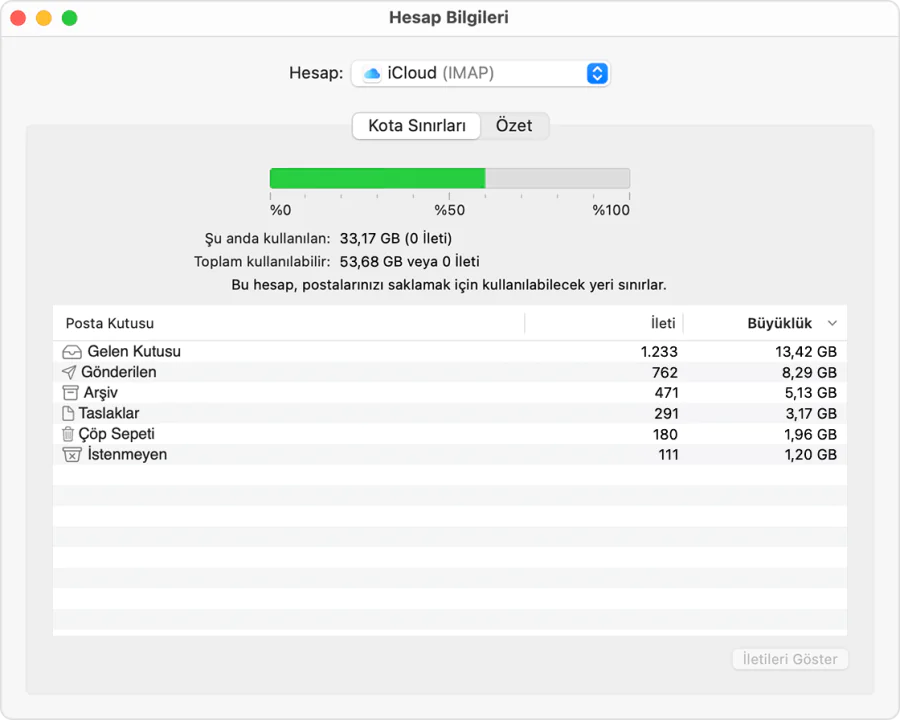Click the document icon beside Taslaklar

[70, 413]
